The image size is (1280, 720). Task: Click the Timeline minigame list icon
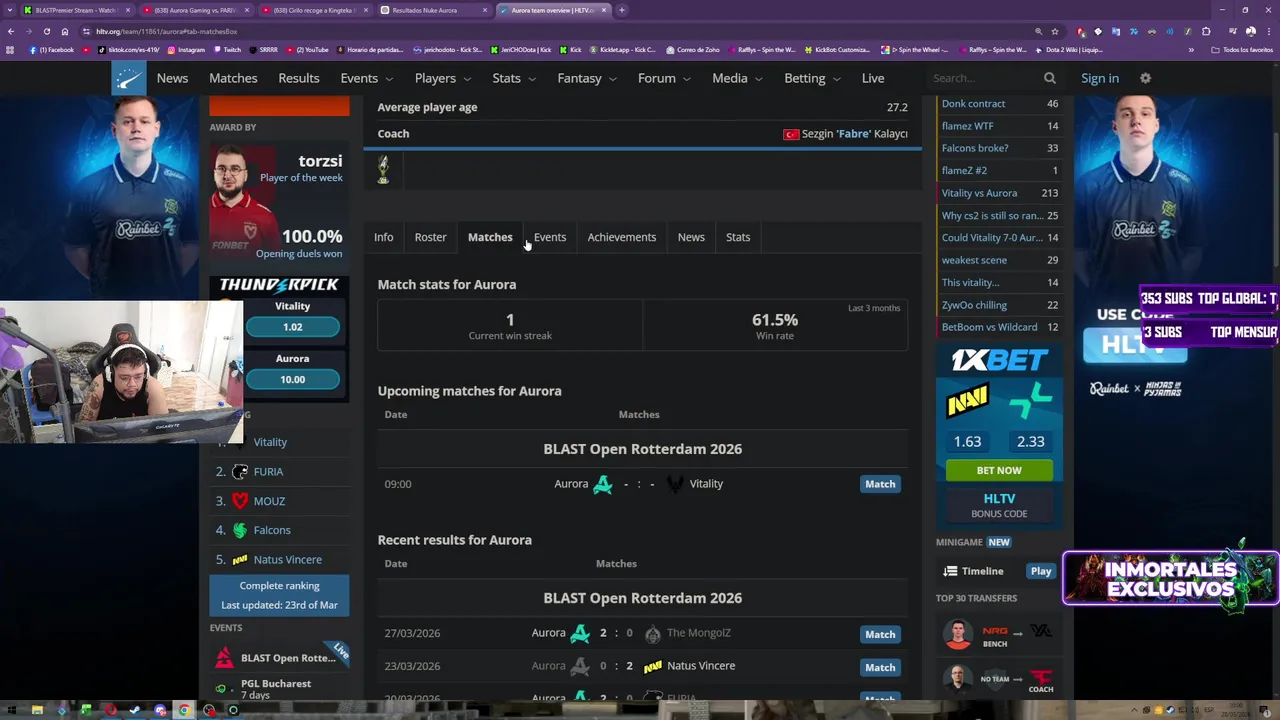tap(950, 571)
